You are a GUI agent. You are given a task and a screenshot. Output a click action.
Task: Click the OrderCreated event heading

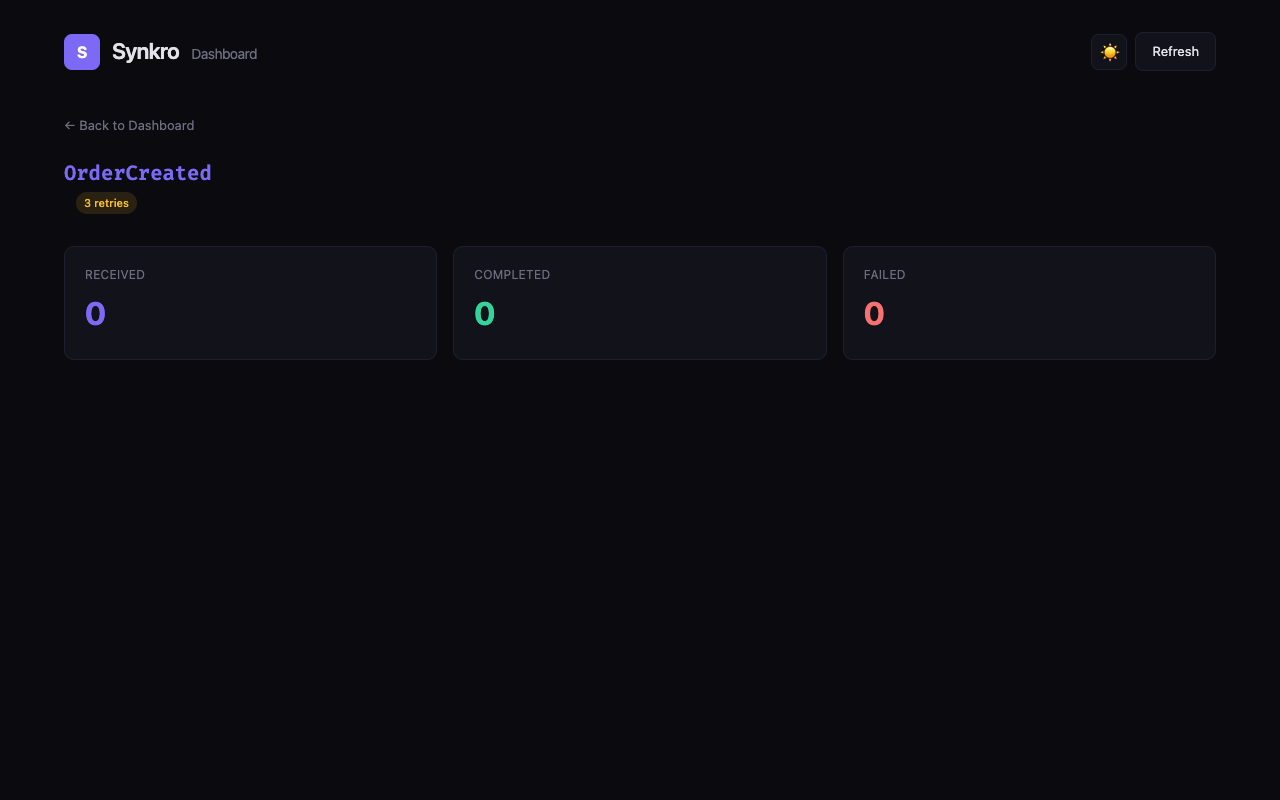[138, 173]
